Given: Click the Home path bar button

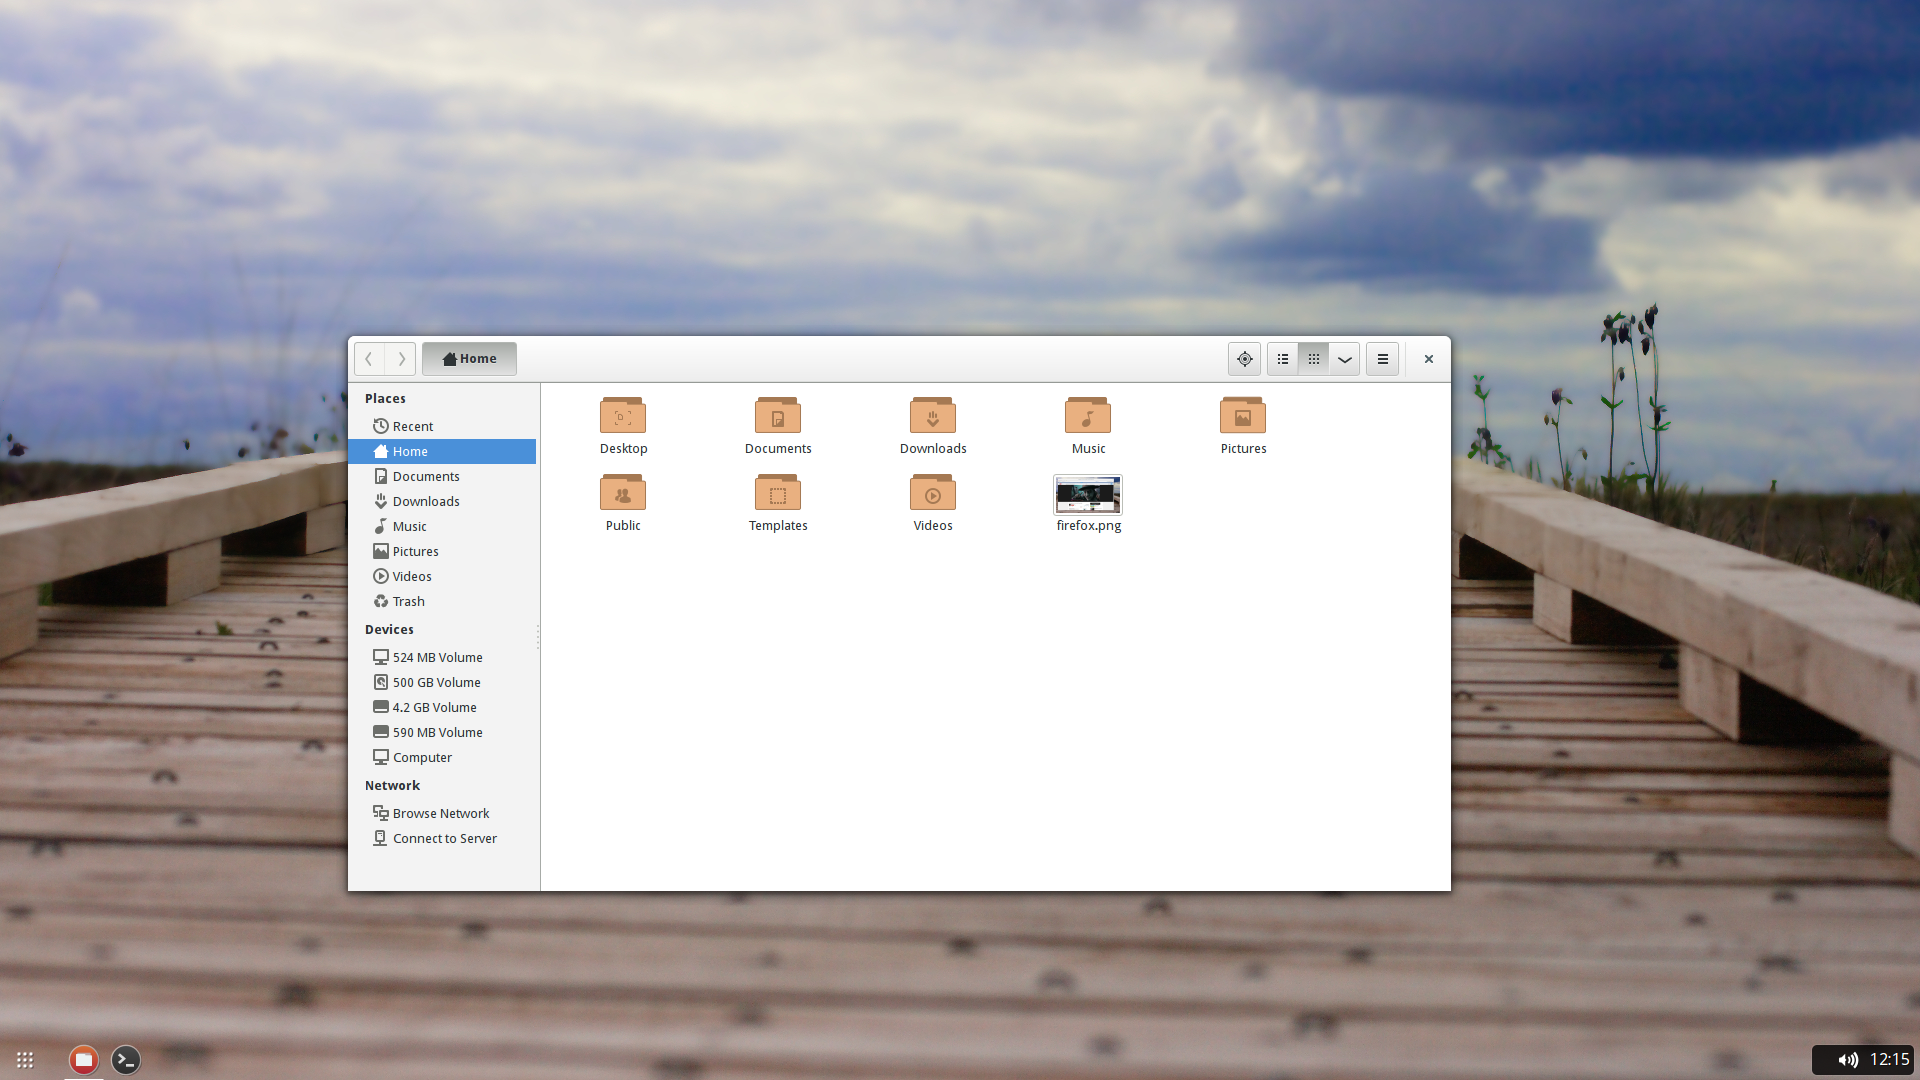Looking at the screenshot, I should pos(469,359).
